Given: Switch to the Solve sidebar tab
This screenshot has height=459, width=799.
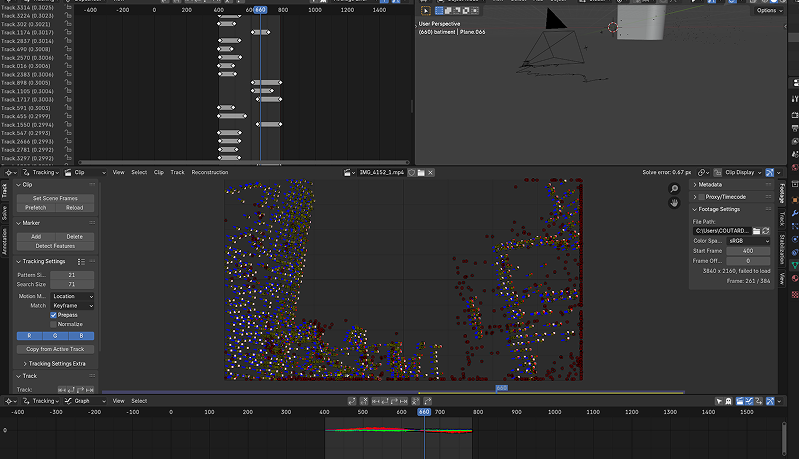Looking at the screenshot, I should [4, 214].
